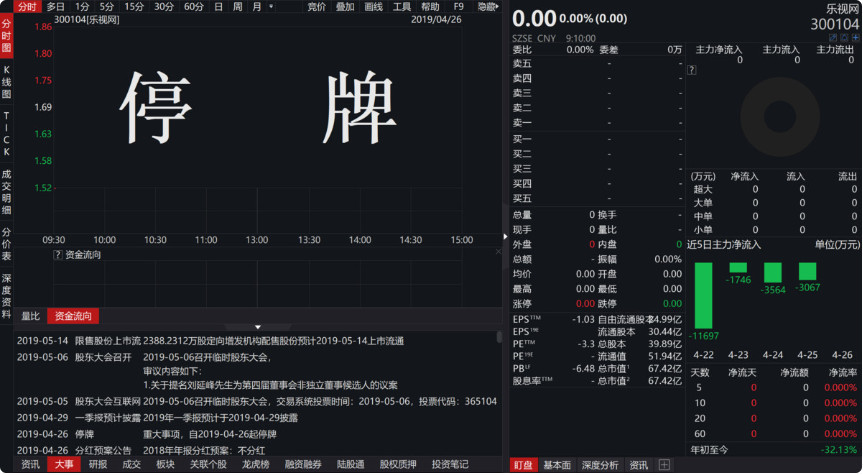Viewport: 863px width, 475px height.
Task: Select the 1分 period
Action: [x=83, y=7]
